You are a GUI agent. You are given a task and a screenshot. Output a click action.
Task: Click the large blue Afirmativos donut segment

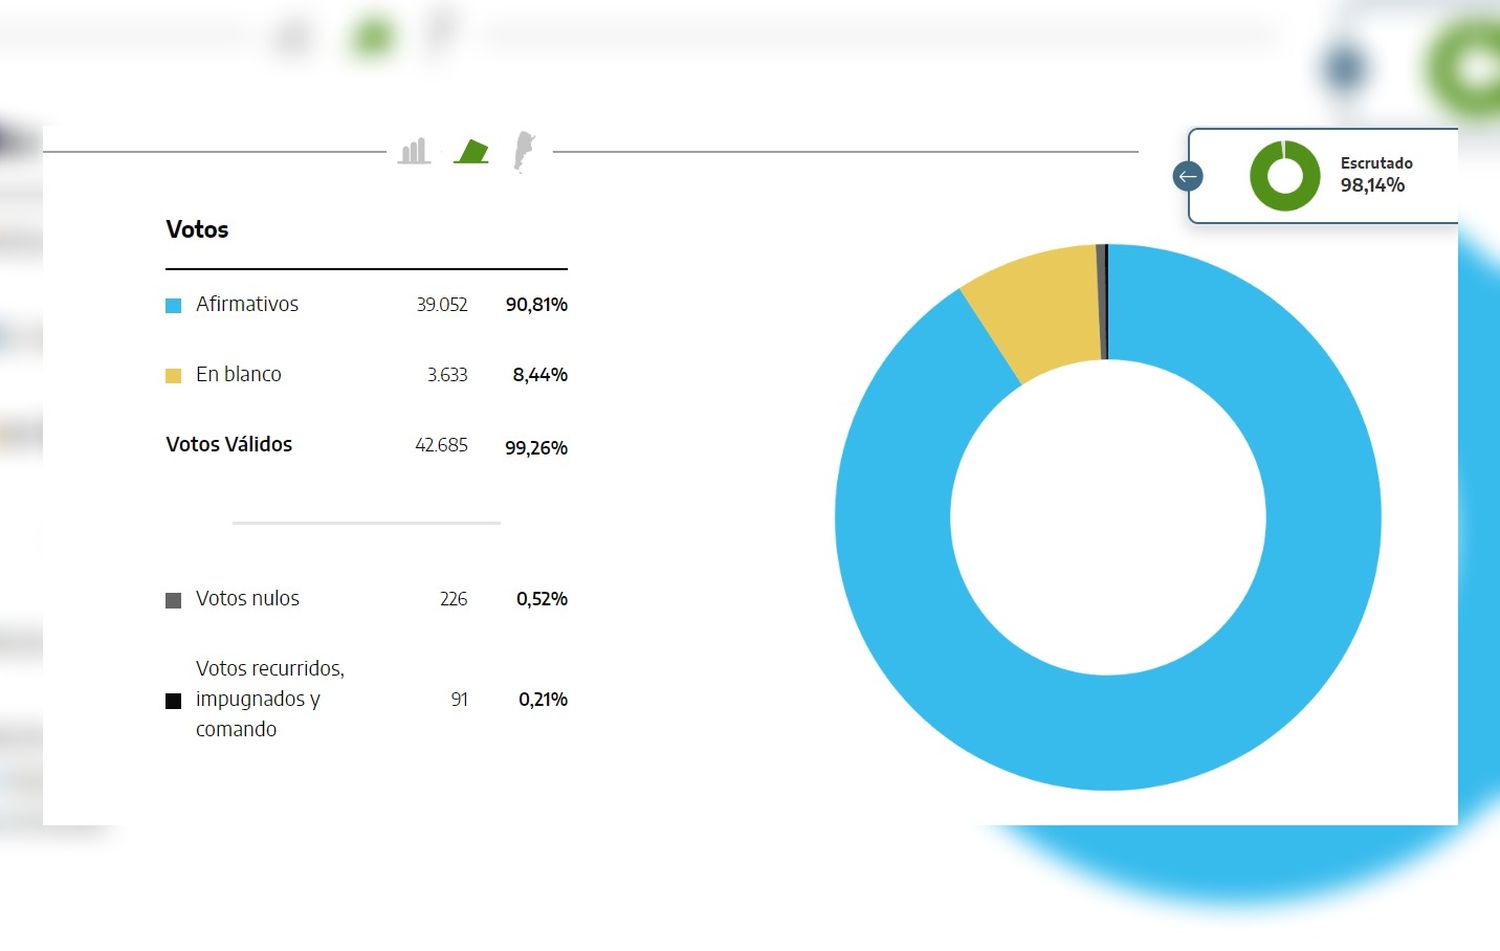coord(1108,735)
